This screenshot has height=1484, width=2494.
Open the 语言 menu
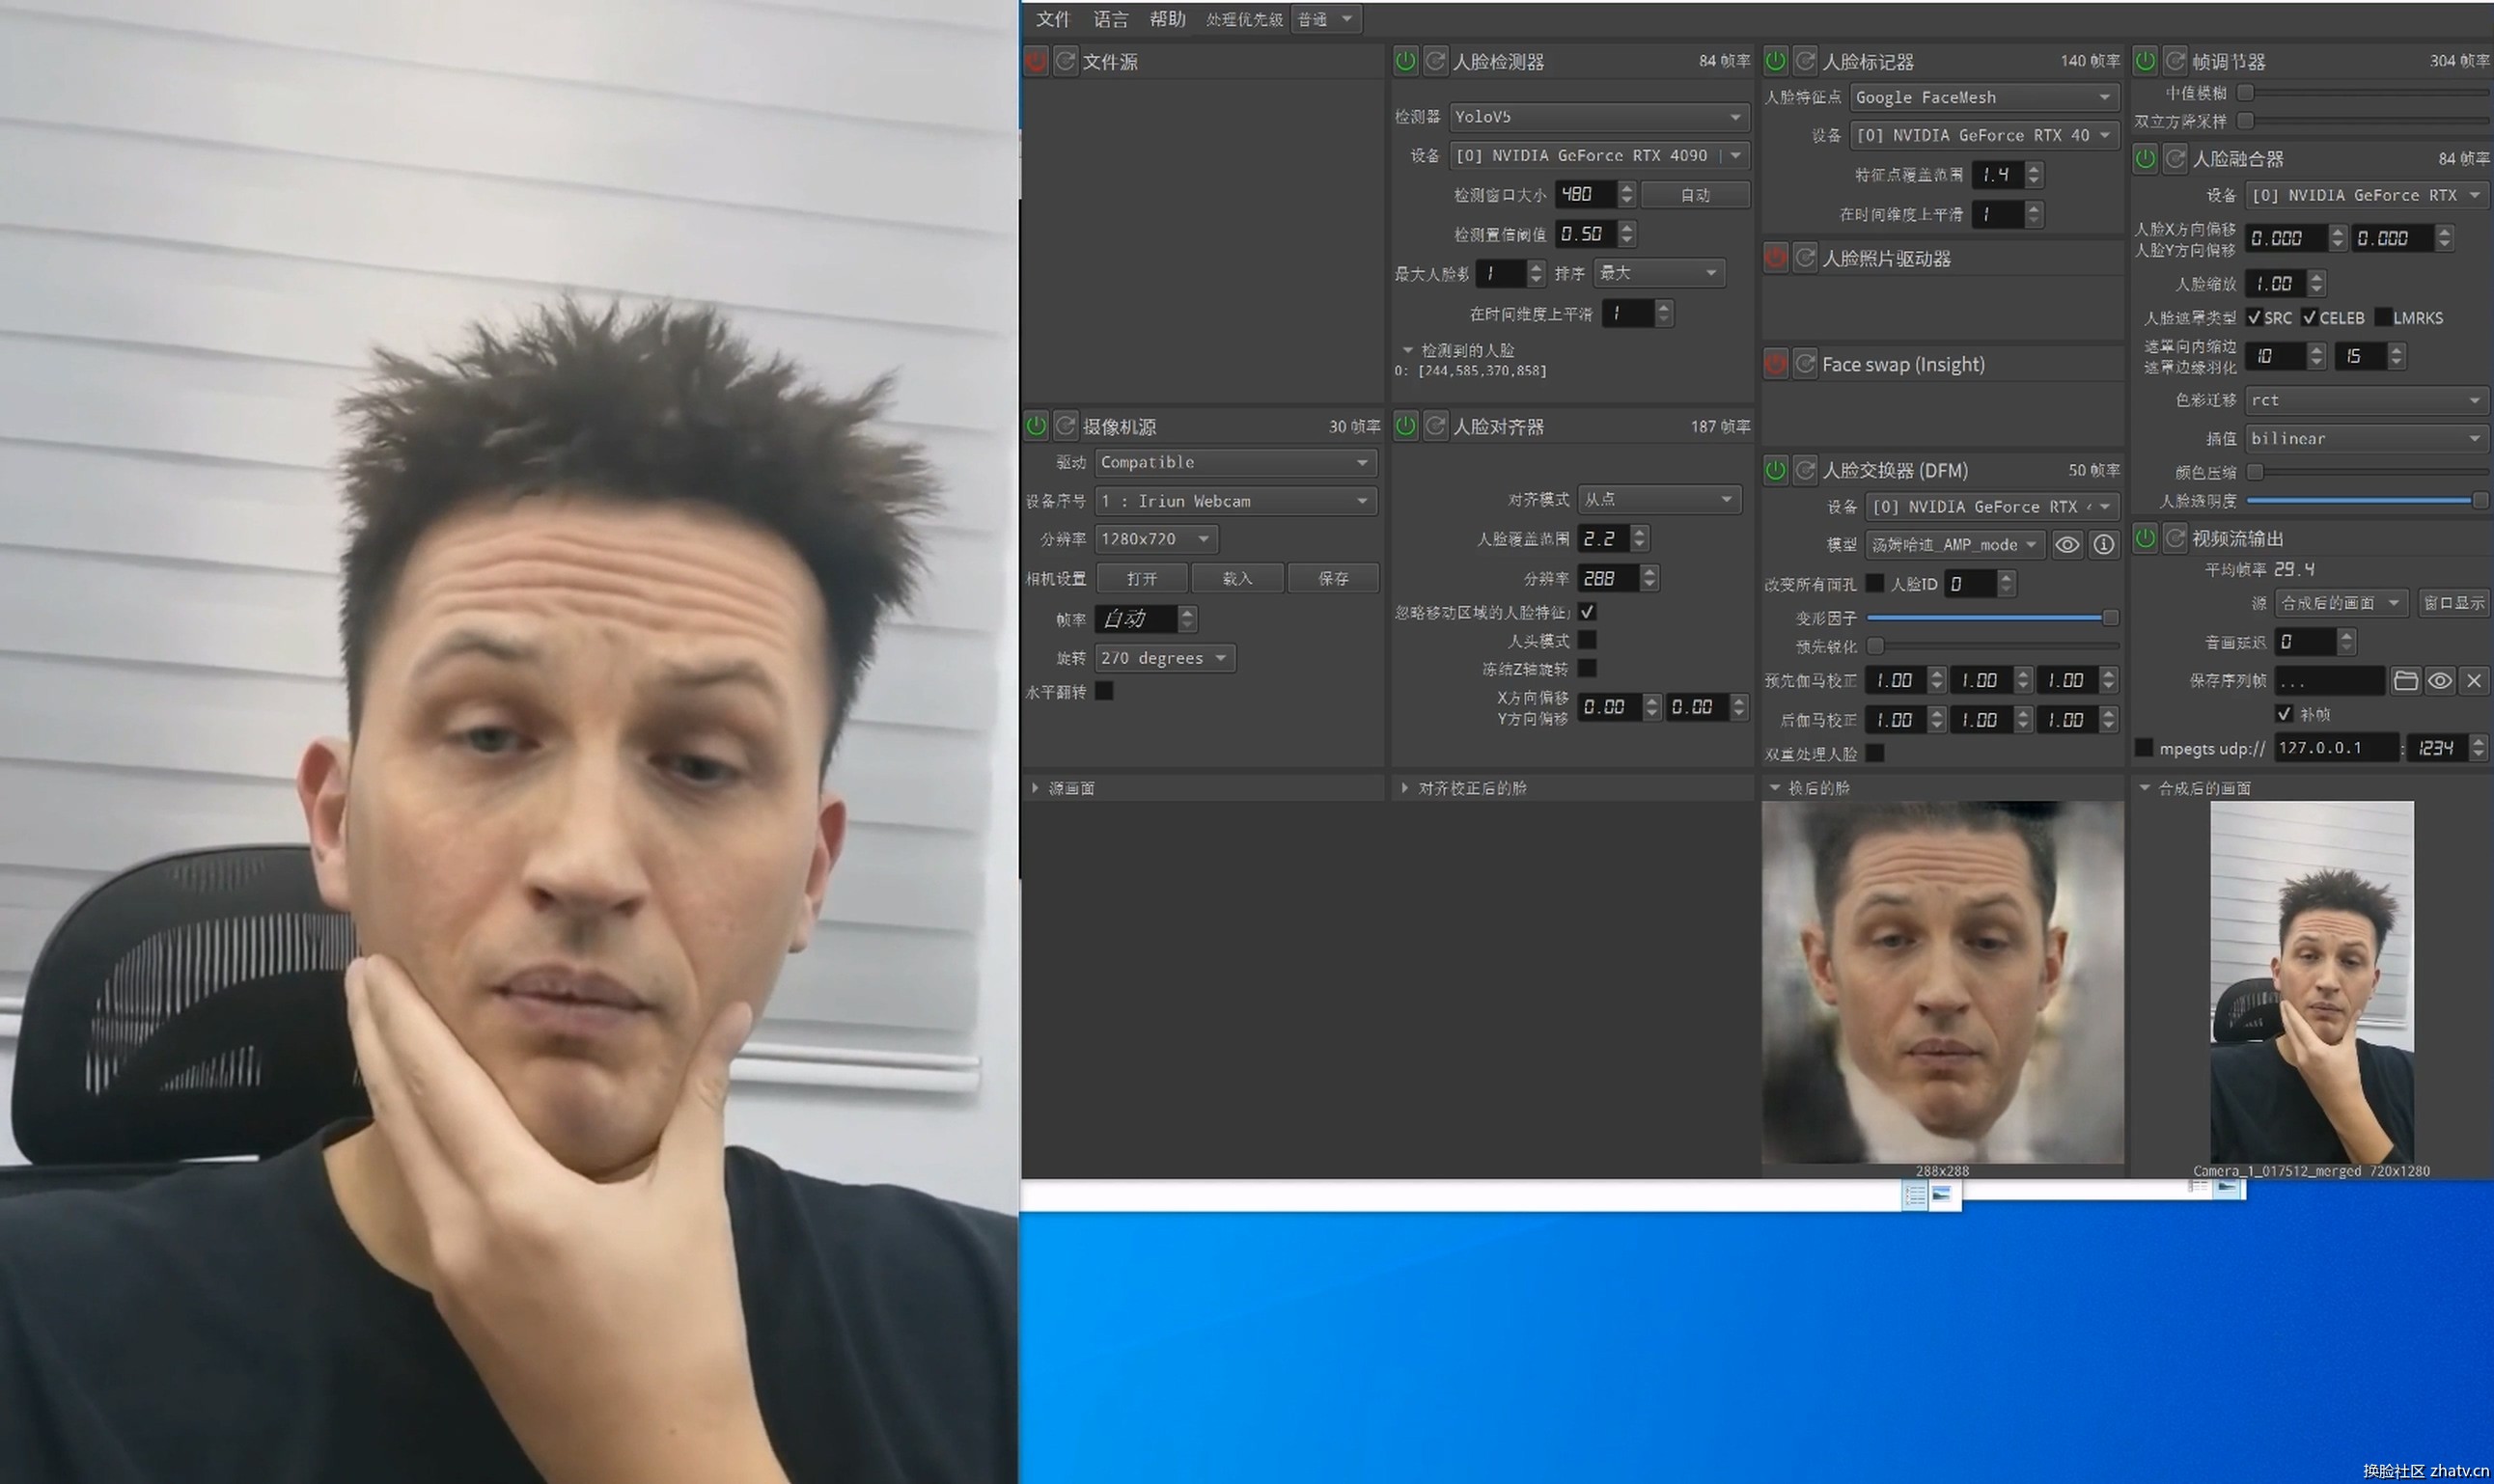pyautogui.click(x=1110, y=19)
